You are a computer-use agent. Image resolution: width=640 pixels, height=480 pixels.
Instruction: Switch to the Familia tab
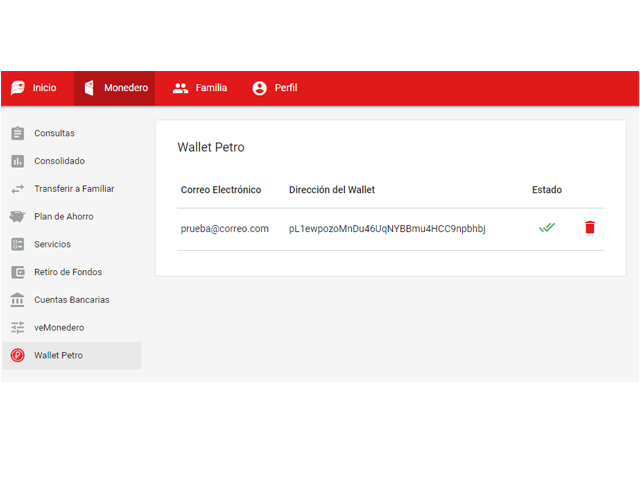(200, 88)
